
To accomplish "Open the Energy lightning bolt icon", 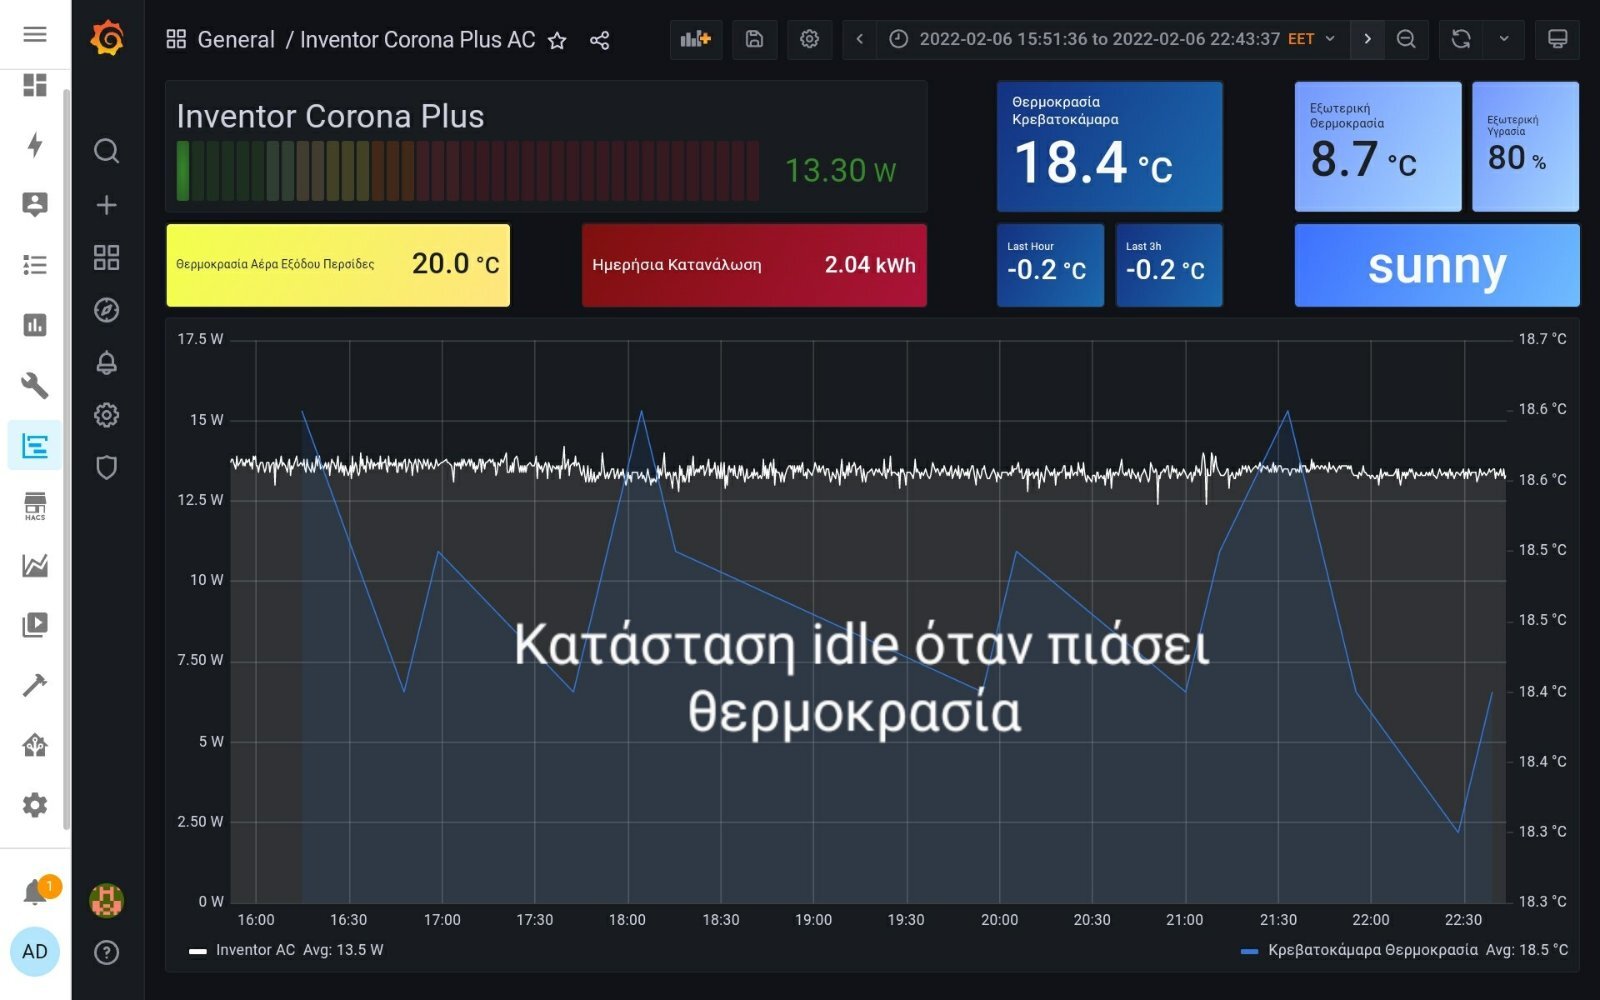I will (x=35, y=145).
